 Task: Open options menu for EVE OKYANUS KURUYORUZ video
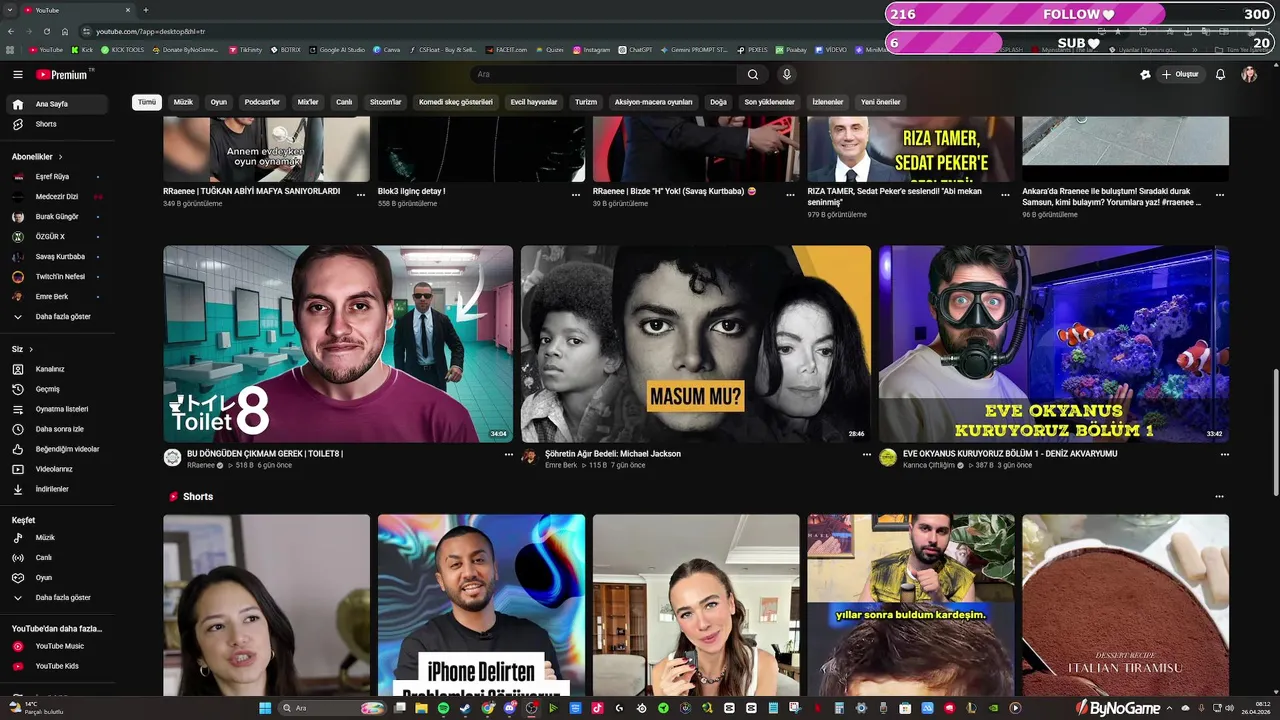(x=1224, y=454)
